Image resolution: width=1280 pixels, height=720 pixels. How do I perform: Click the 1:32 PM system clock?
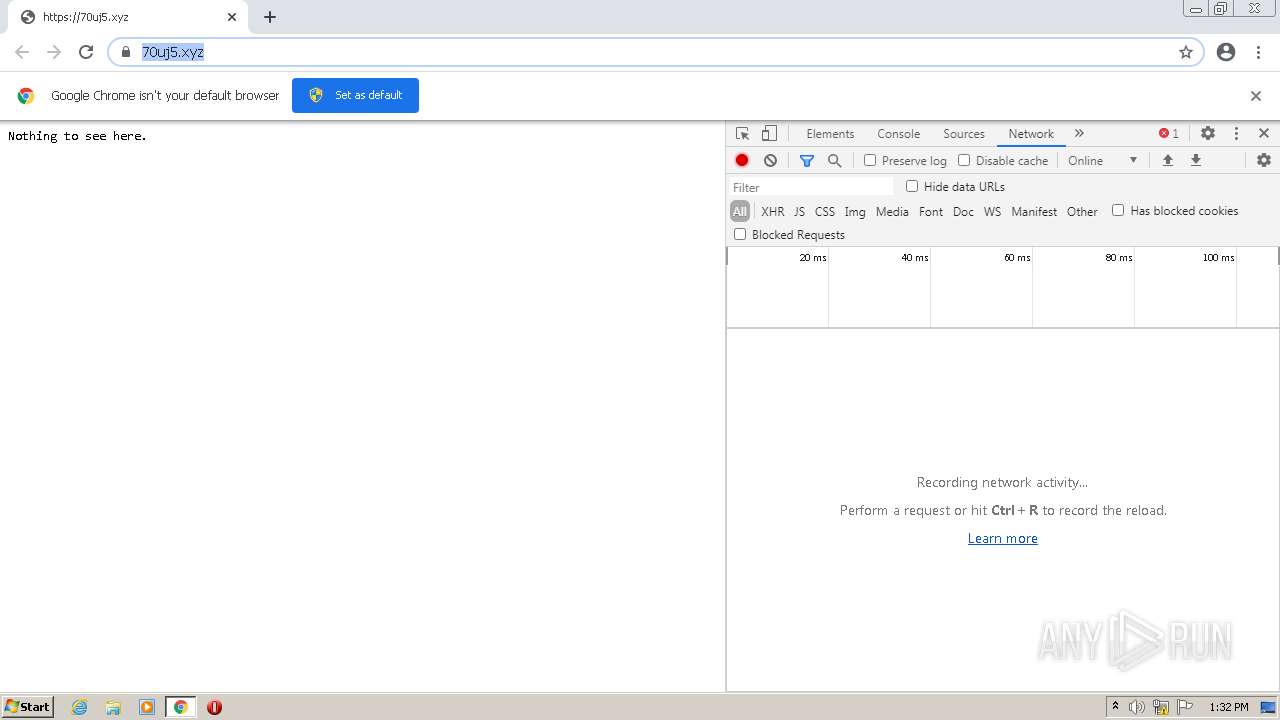1228,707
